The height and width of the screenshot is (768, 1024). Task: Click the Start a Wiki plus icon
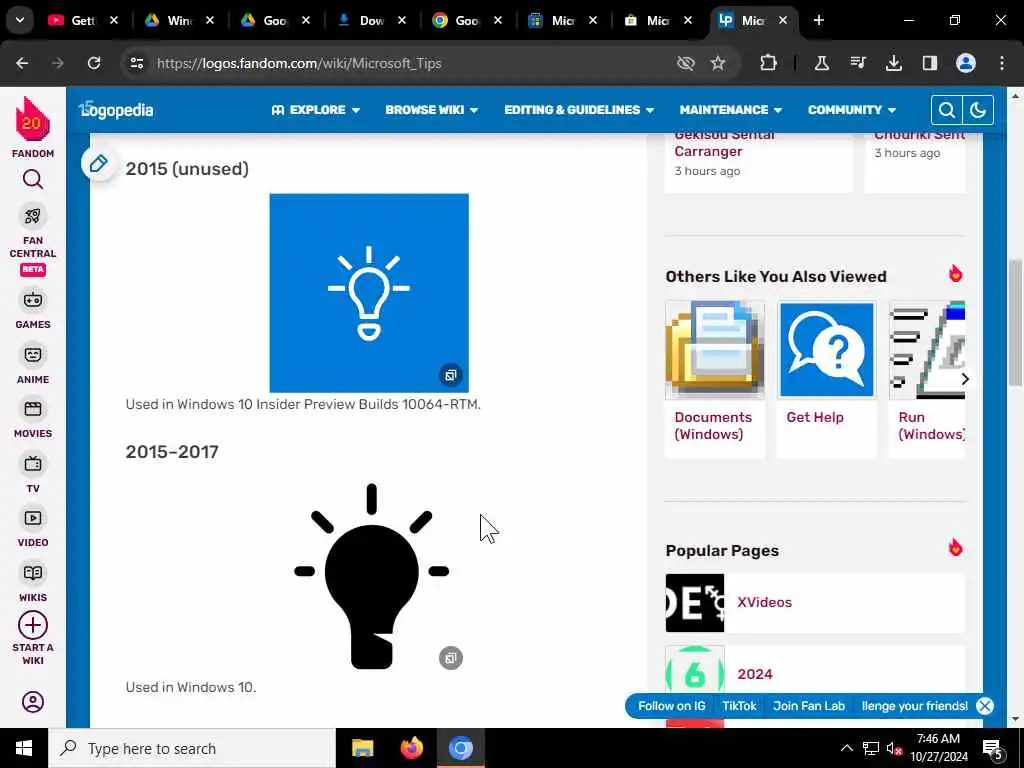(x=33, y=625)
